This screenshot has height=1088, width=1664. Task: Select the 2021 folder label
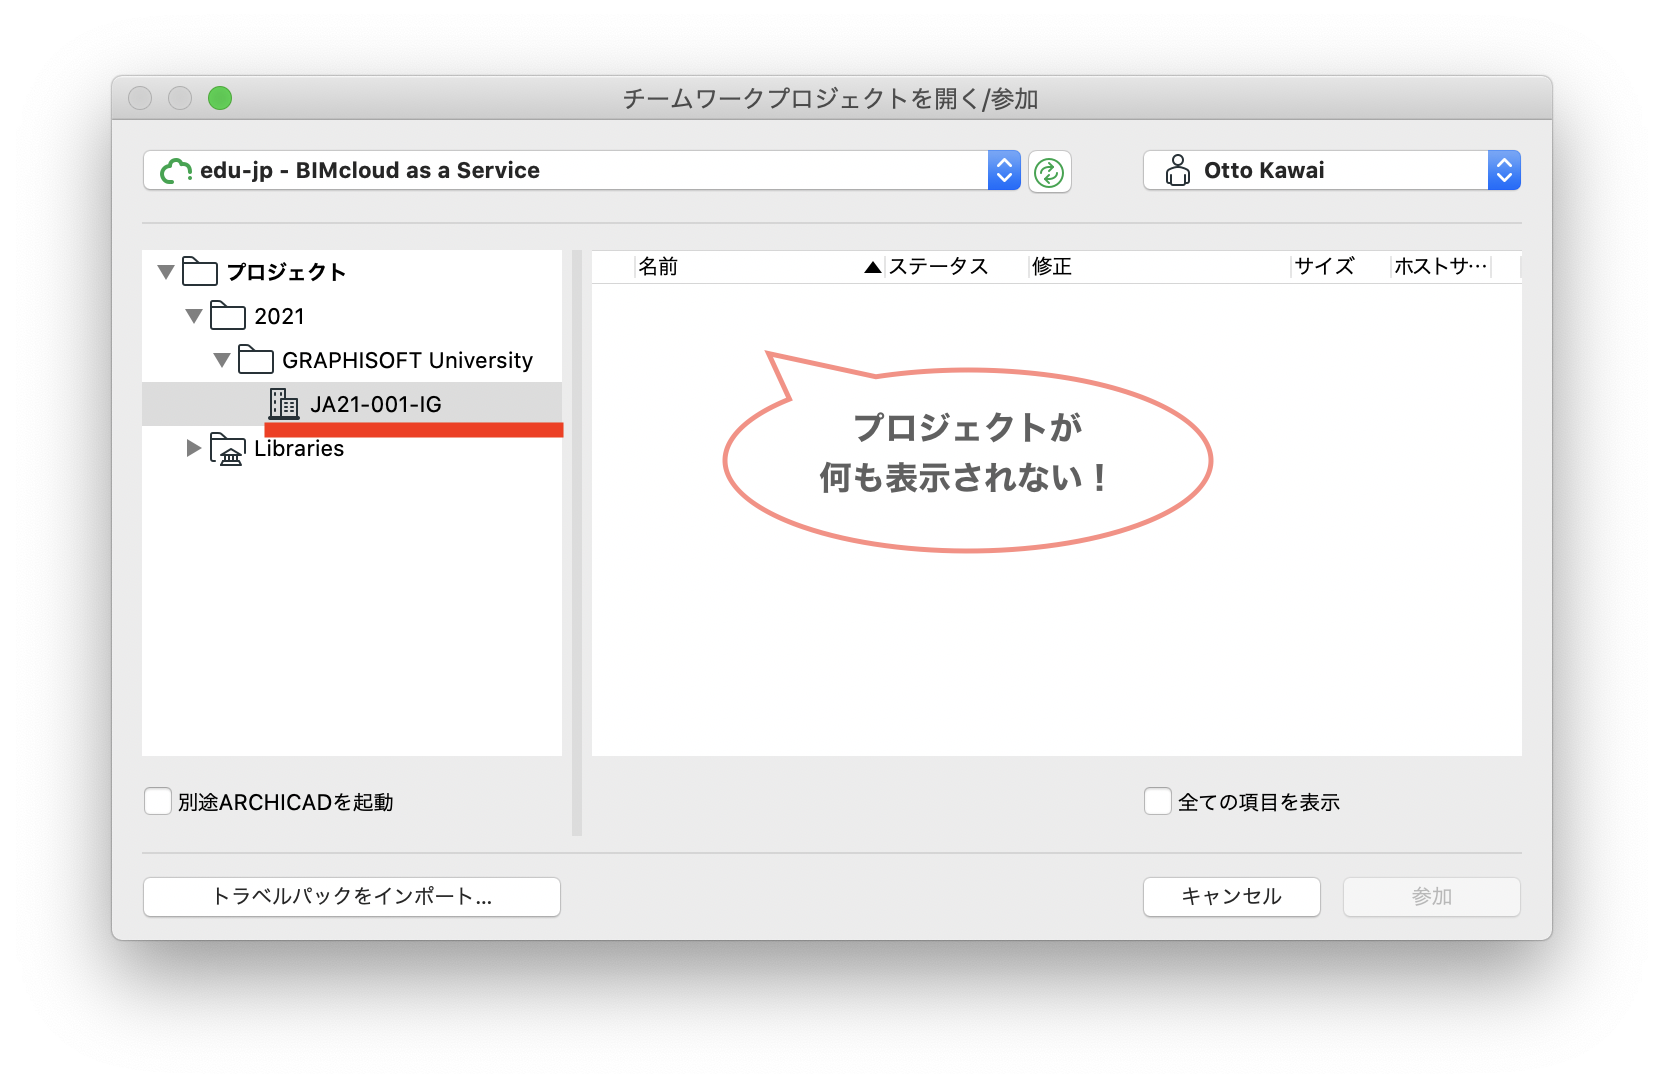pyautogui.click(x=279, y=316)
